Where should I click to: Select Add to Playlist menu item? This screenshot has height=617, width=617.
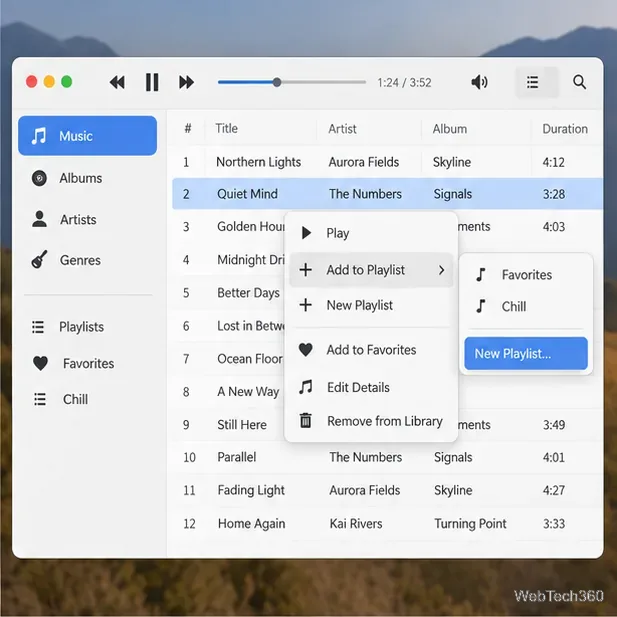point(371,270)
